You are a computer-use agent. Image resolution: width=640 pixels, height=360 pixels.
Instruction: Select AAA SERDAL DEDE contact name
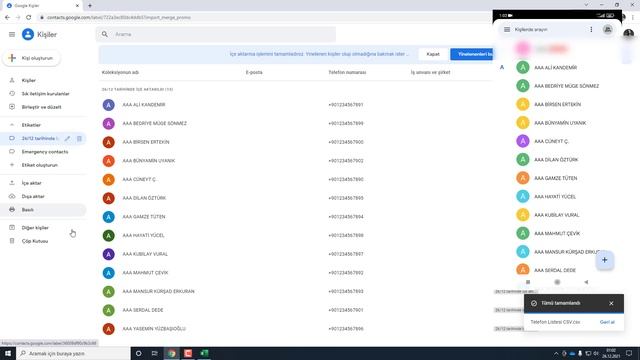click(143, 310)
